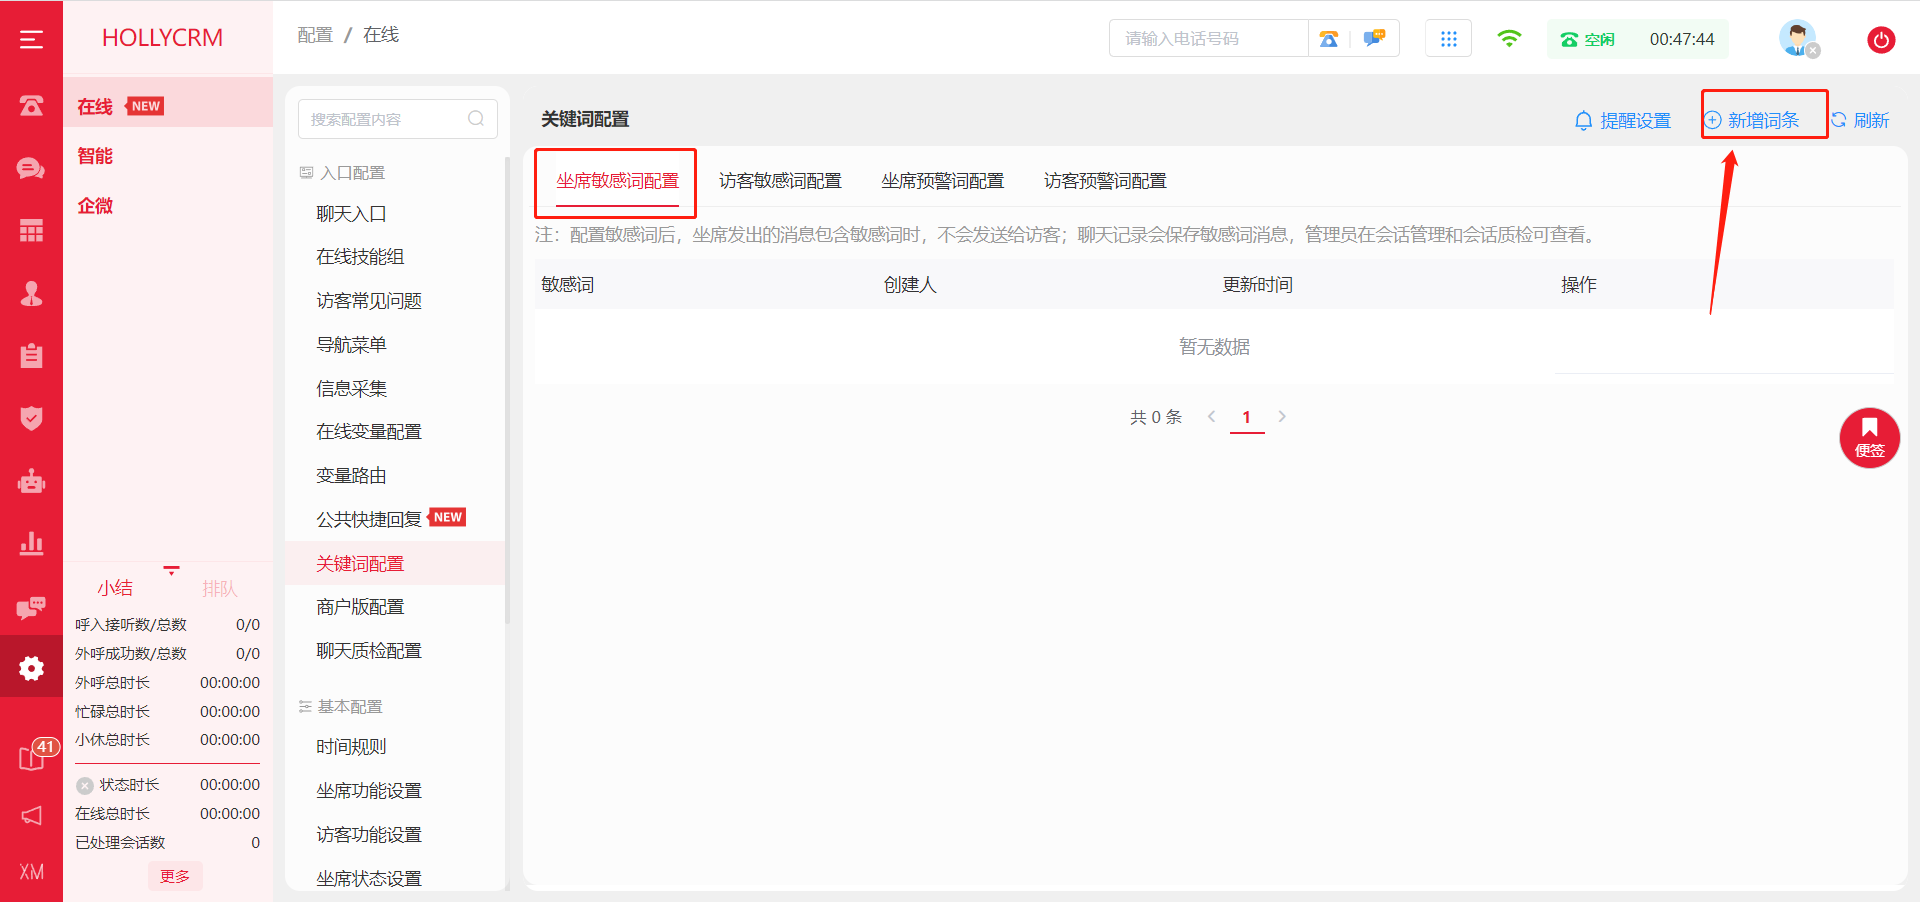Image resolution: width=1920 pixels, height=902 pixels.
Task: Open the table grid sidebar icon
Action: pyautogui.click(x=31, y=231)
